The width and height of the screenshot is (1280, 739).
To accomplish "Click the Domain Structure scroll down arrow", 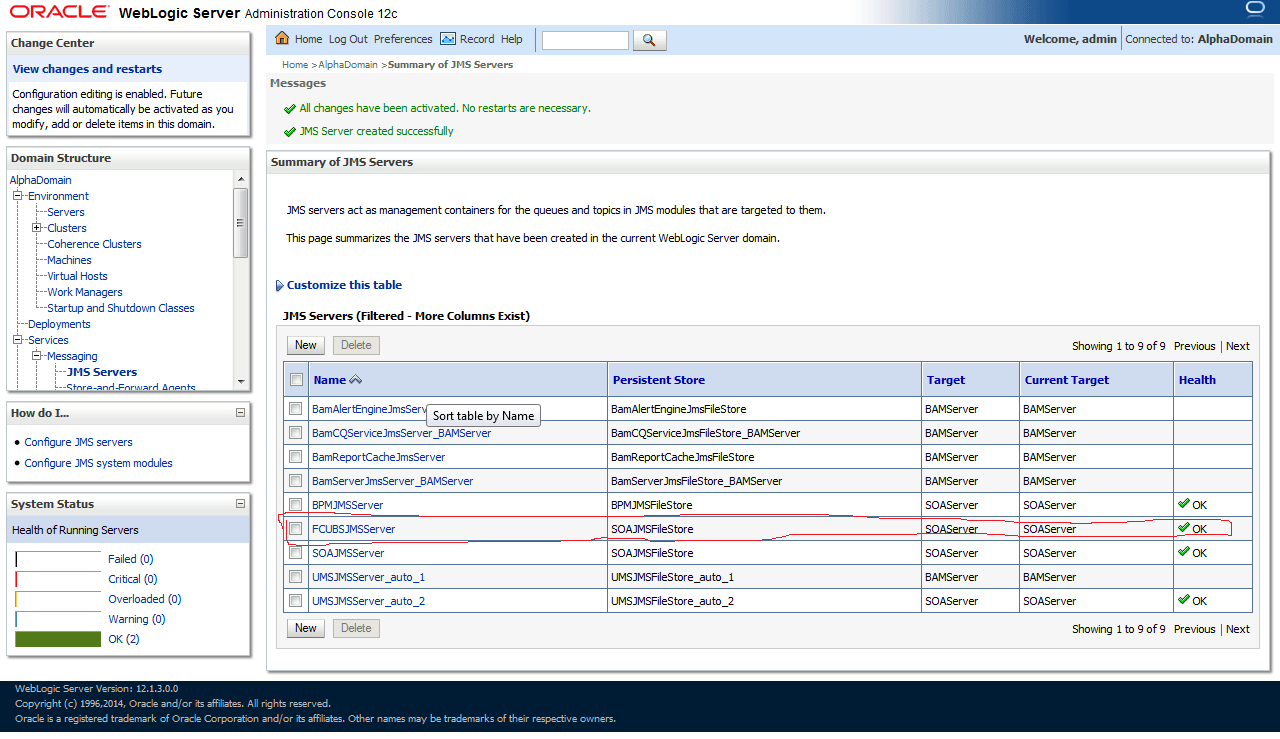I will click(240, 381).
